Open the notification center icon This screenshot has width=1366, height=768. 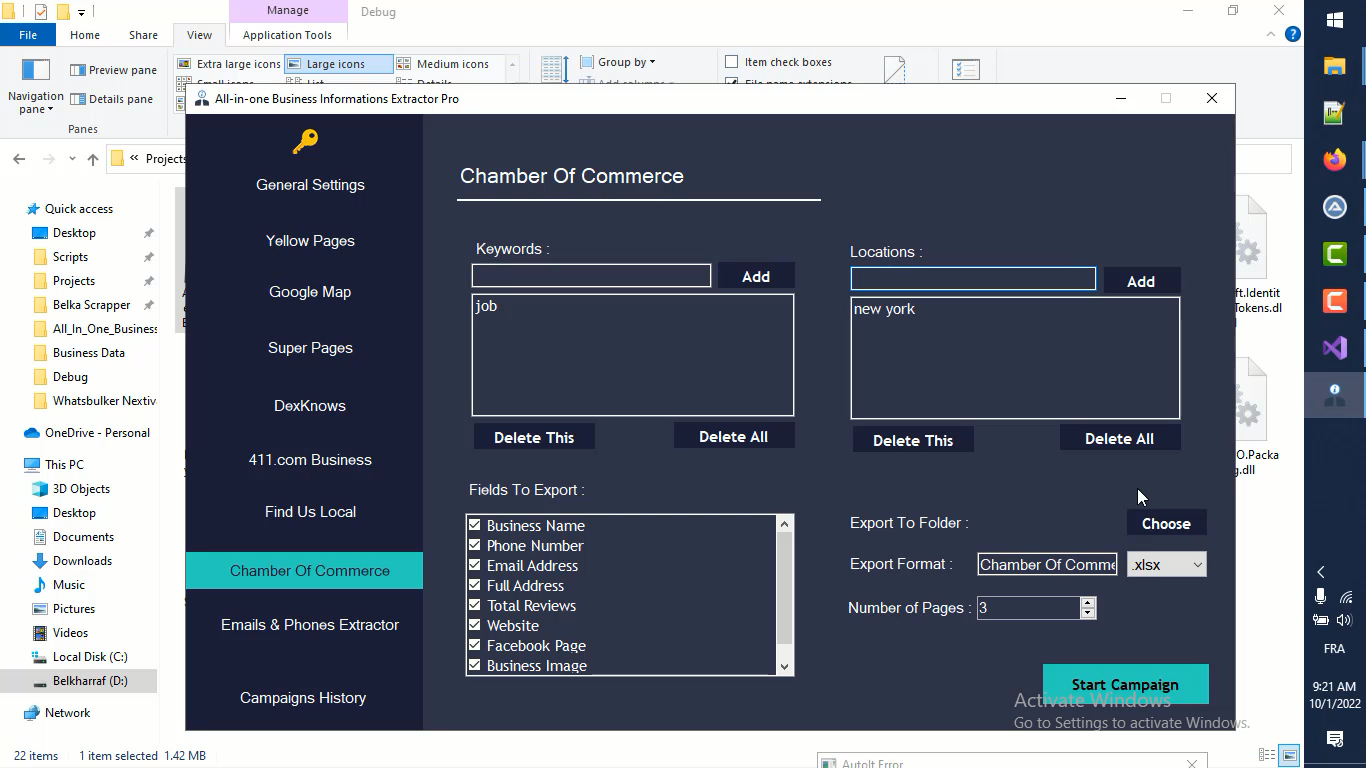tap(1335, 739)
